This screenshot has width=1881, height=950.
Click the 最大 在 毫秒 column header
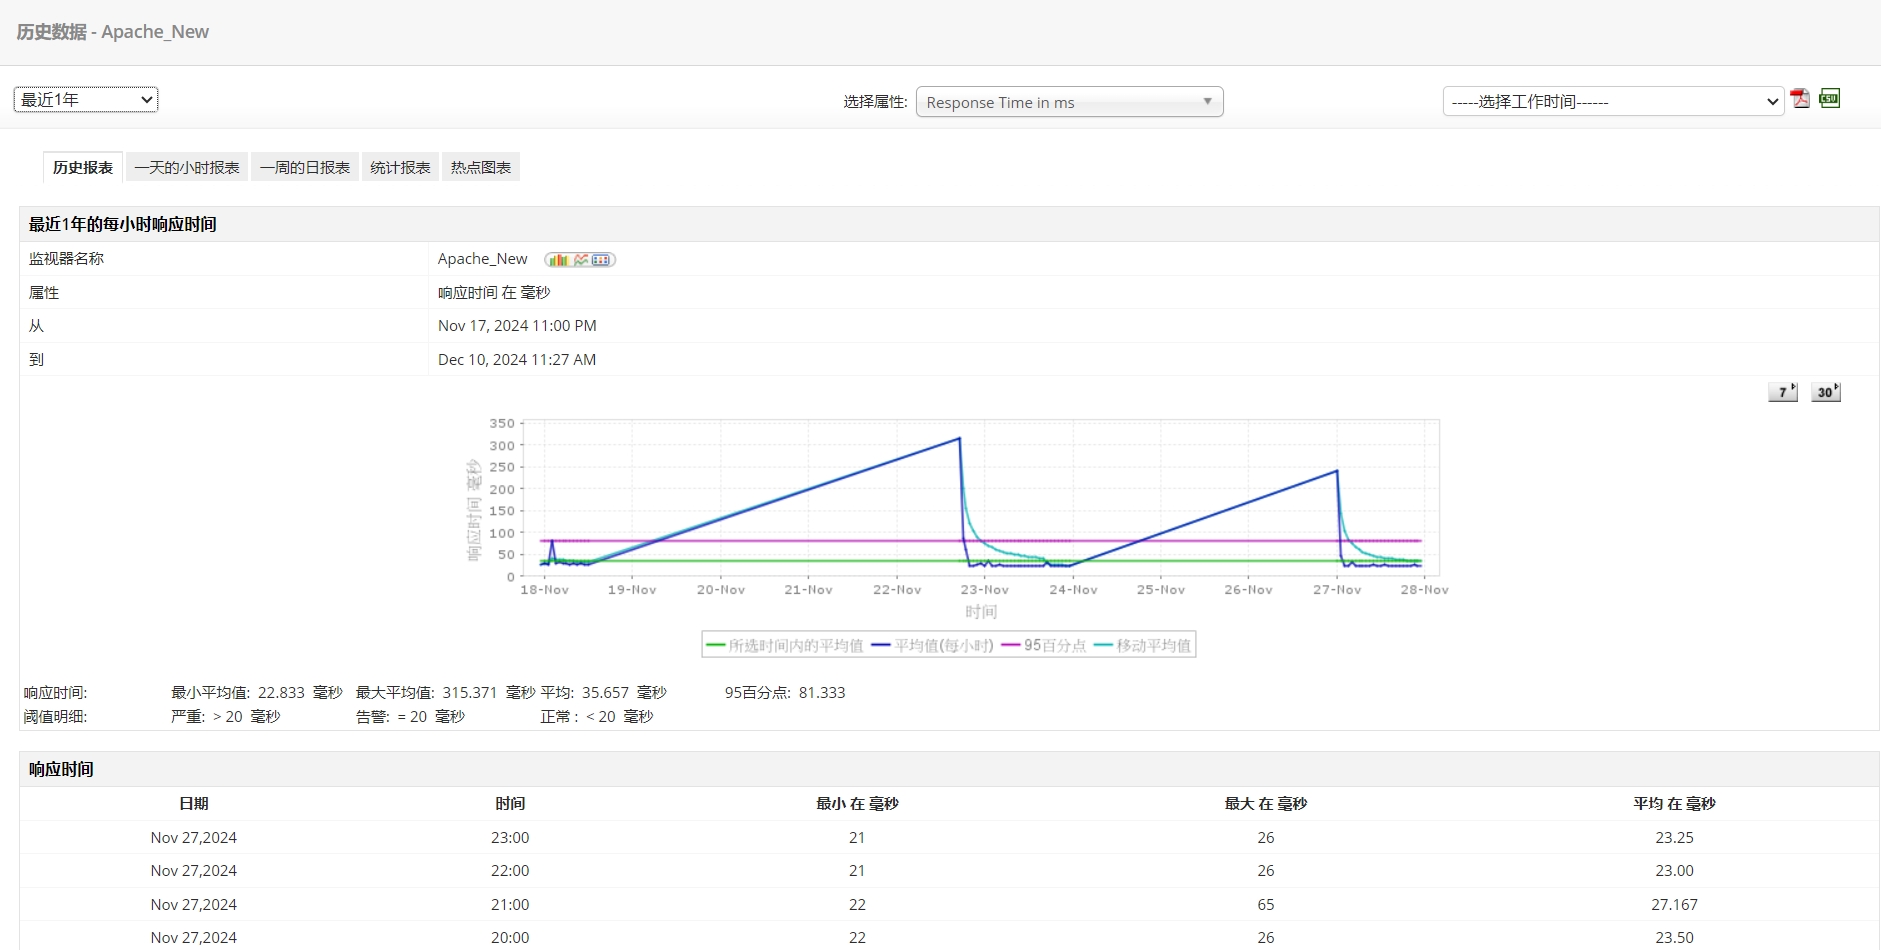click(x=1266, y=804)
